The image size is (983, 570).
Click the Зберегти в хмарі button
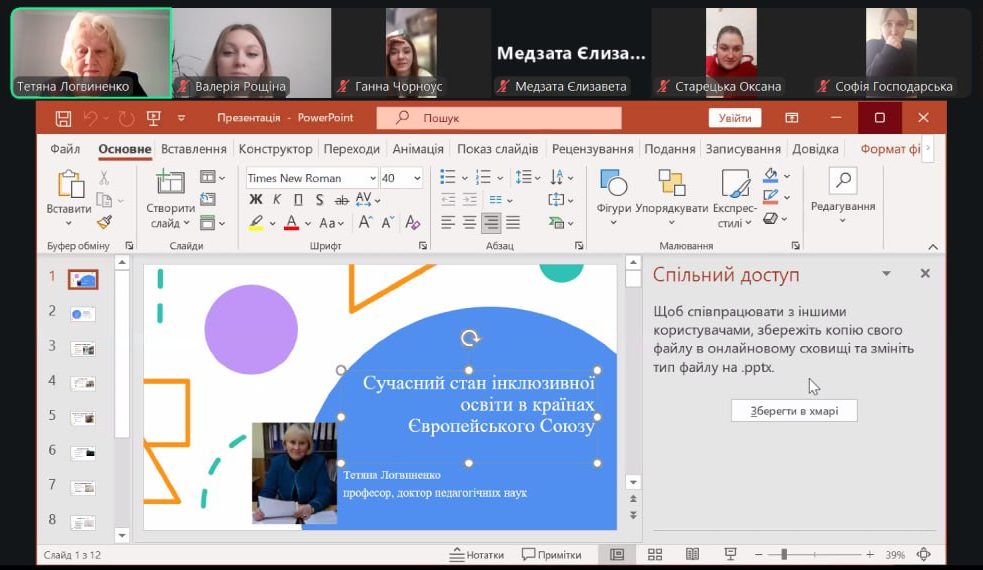[793, 411]
